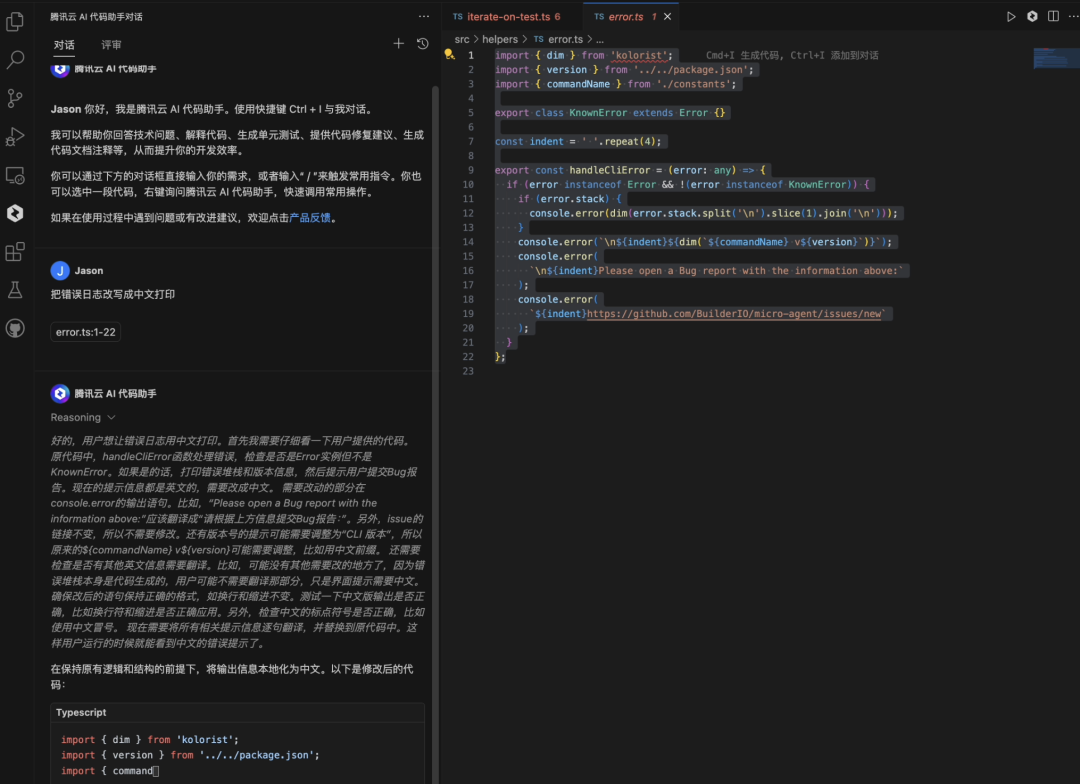This screenshot has width=1080, height=784.
Task: Click the Tencent AI icon in editor toolbar
Action: 1032,17
